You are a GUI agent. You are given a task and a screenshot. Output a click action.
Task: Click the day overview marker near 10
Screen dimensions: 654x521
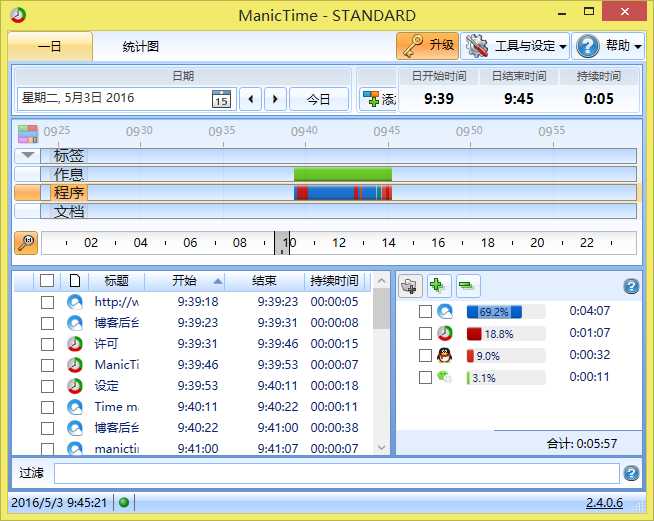click(282, 243)
